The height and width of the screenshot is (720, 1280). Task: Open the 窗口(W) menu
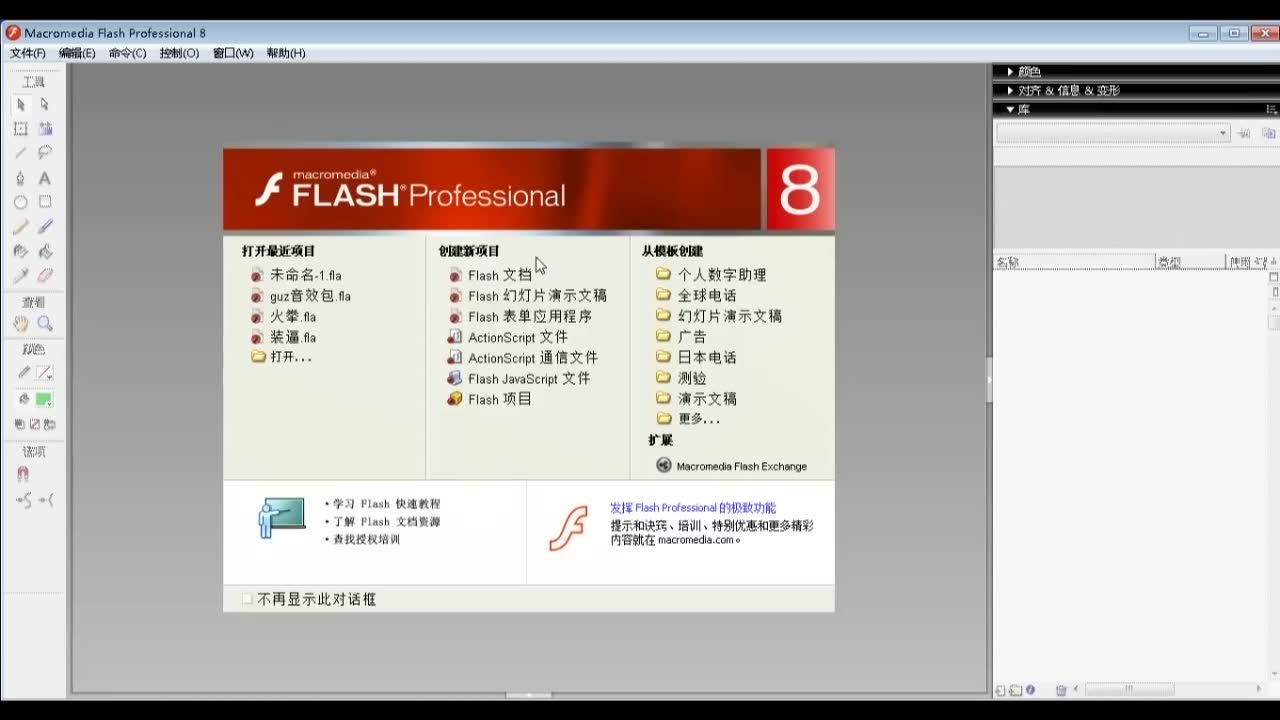point(233,53)
